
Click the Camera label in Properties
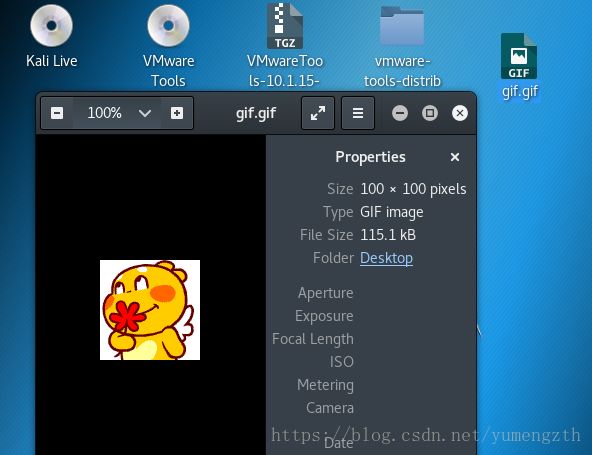330,408
